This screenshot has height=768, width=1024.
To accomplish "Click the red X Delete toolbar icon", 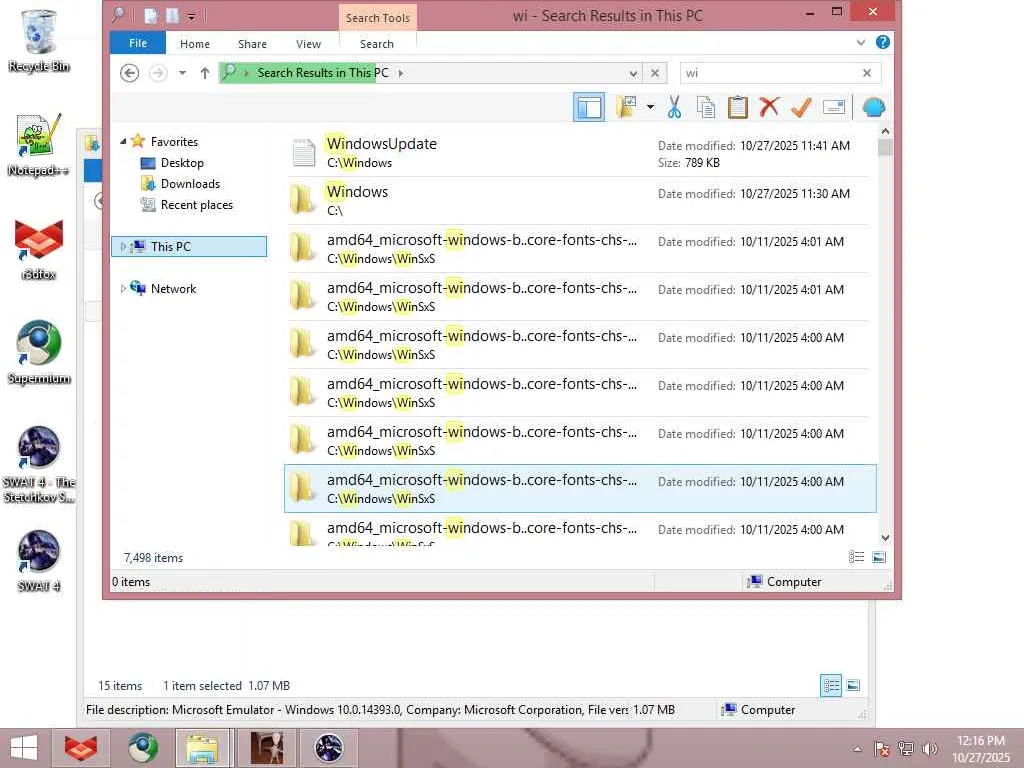I will (x=769, y=107).
